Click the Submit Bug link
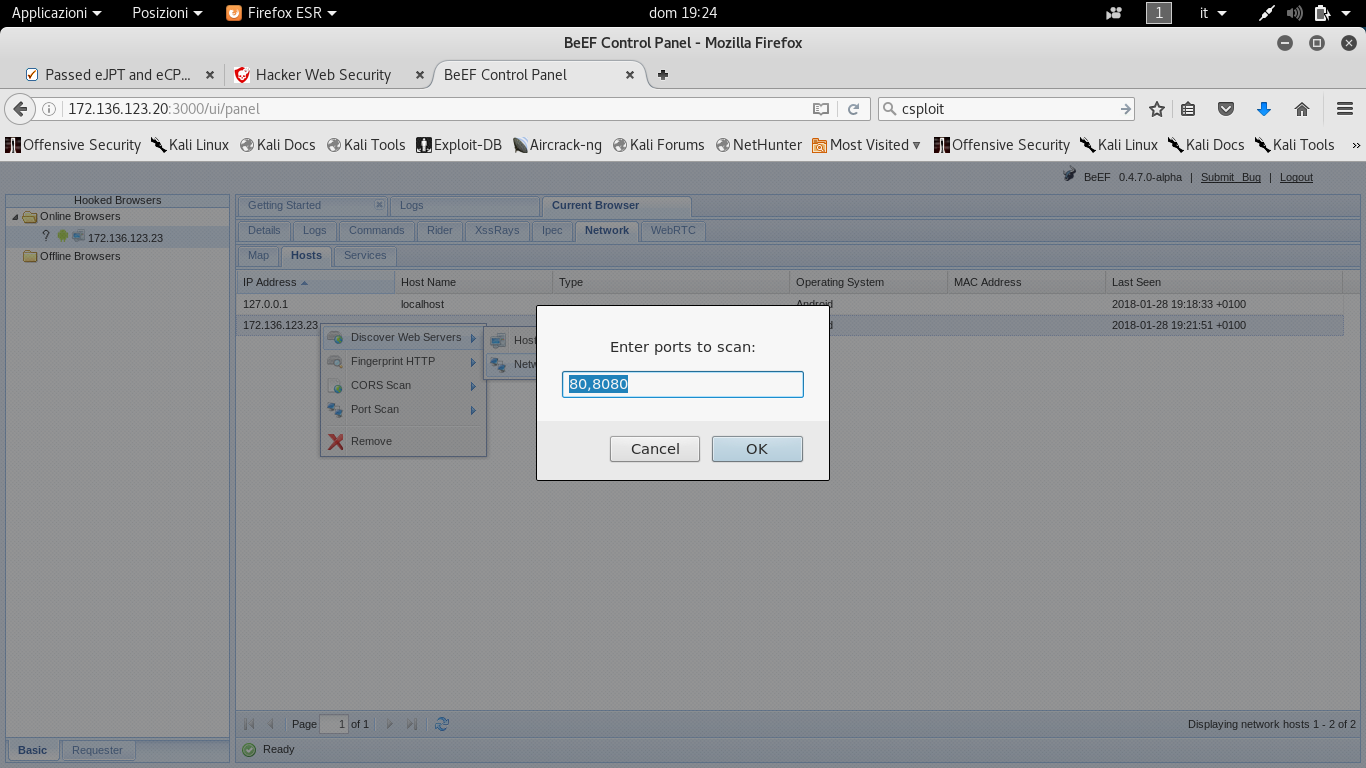Viewport: 1366px width, 768px height. tap(1230, 177)
